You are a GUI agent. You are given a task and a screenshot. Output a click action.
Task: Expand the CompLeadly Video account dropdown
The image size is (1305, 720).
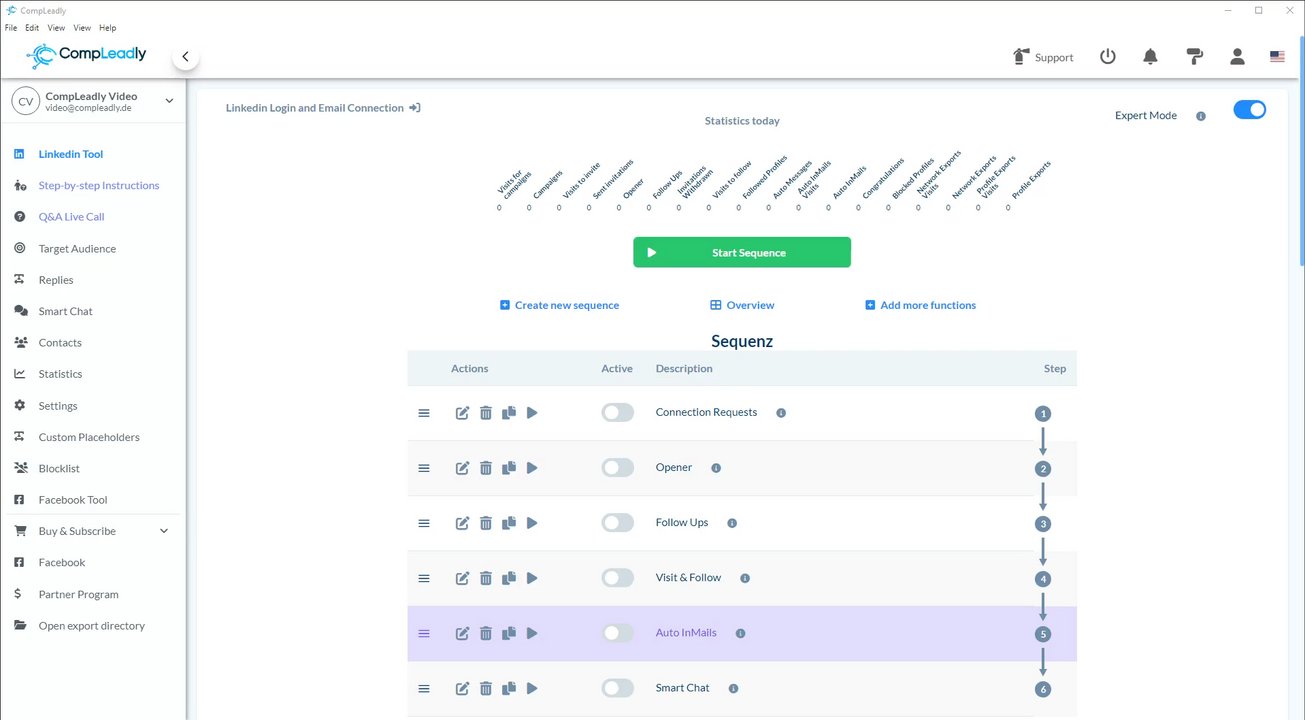(x=169, y=101)
